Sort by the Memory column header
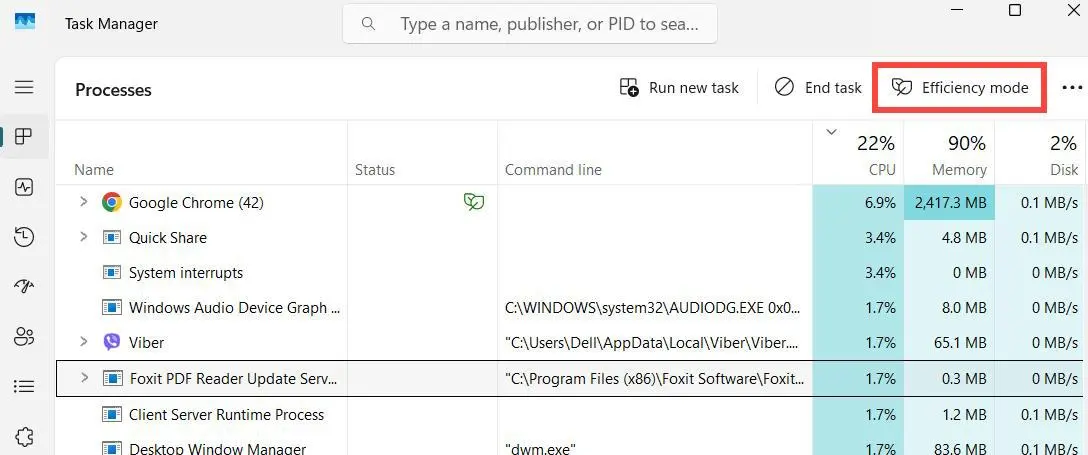The width and height of the screenshot is (1088, 455). 949,155
